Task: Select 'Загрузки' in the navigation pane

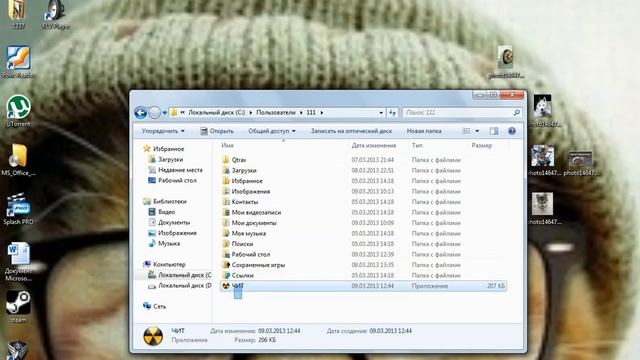Action: click(170, 160)
